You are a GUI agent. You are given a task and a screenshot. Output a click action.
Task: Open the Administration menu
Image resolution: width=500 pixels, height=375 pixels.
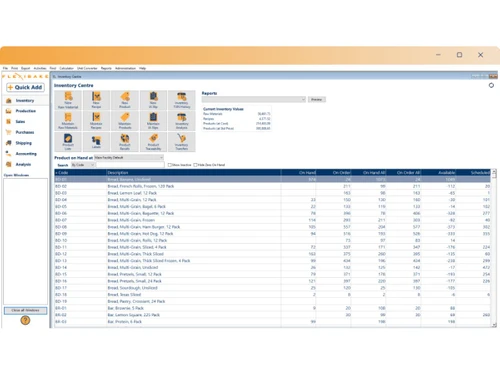coord(125,68)
